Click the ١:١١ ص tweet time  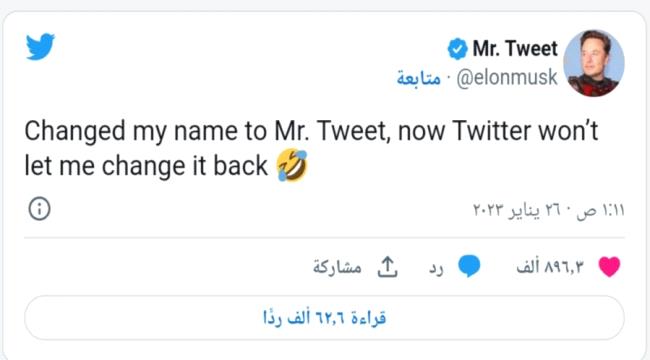point(601,210)
